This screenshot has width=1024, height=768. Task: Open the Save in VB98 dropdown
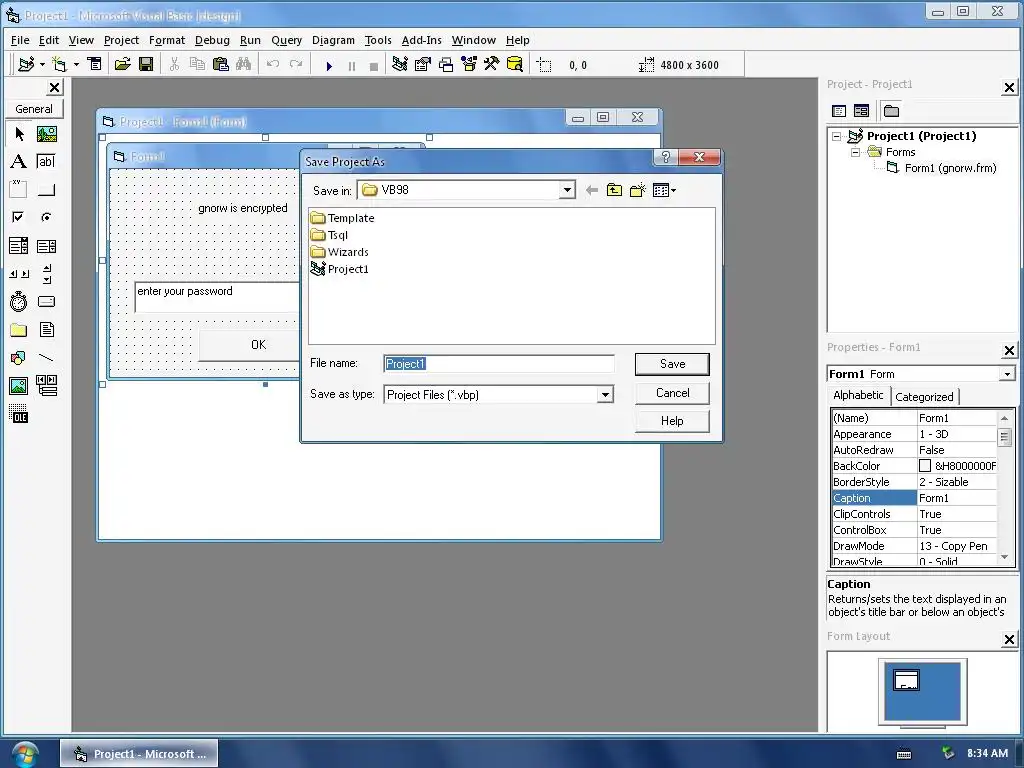[x=567, y=190]
